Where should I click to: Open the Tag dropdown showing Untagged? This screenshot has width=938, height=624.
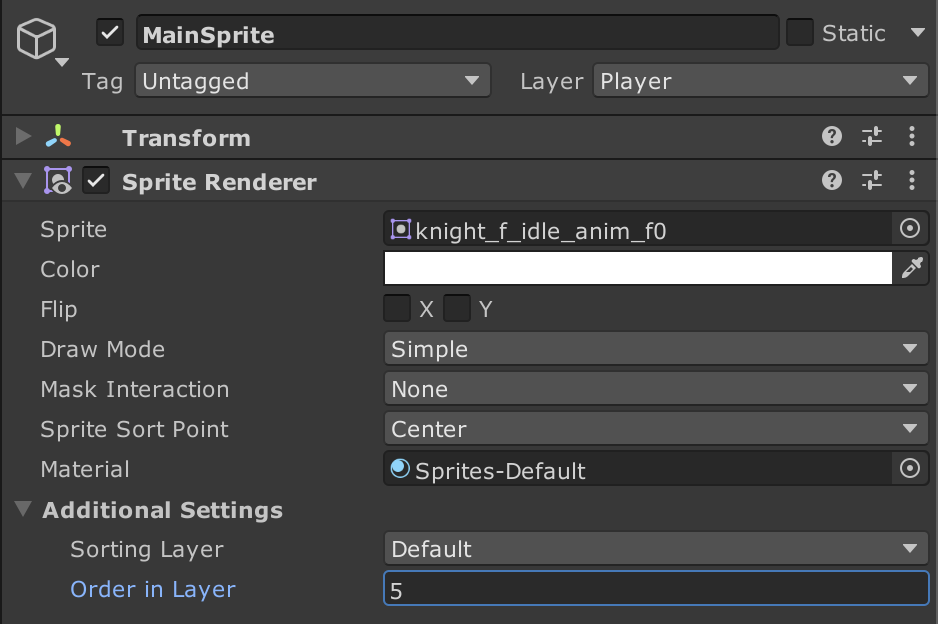tap(313, 81)
